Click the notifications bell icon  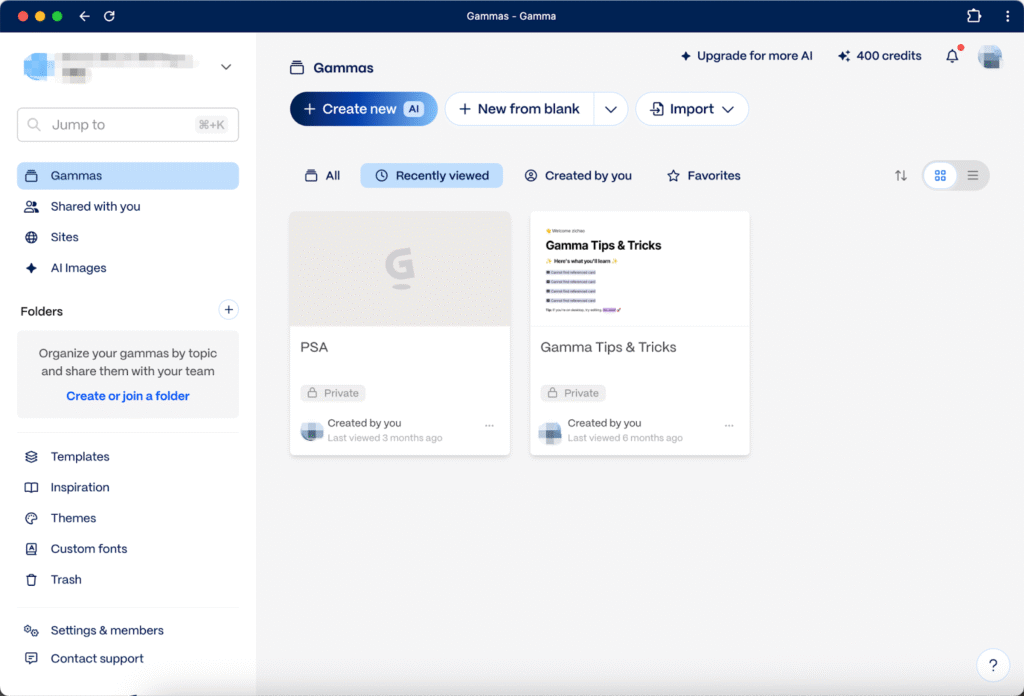[952, 56]
